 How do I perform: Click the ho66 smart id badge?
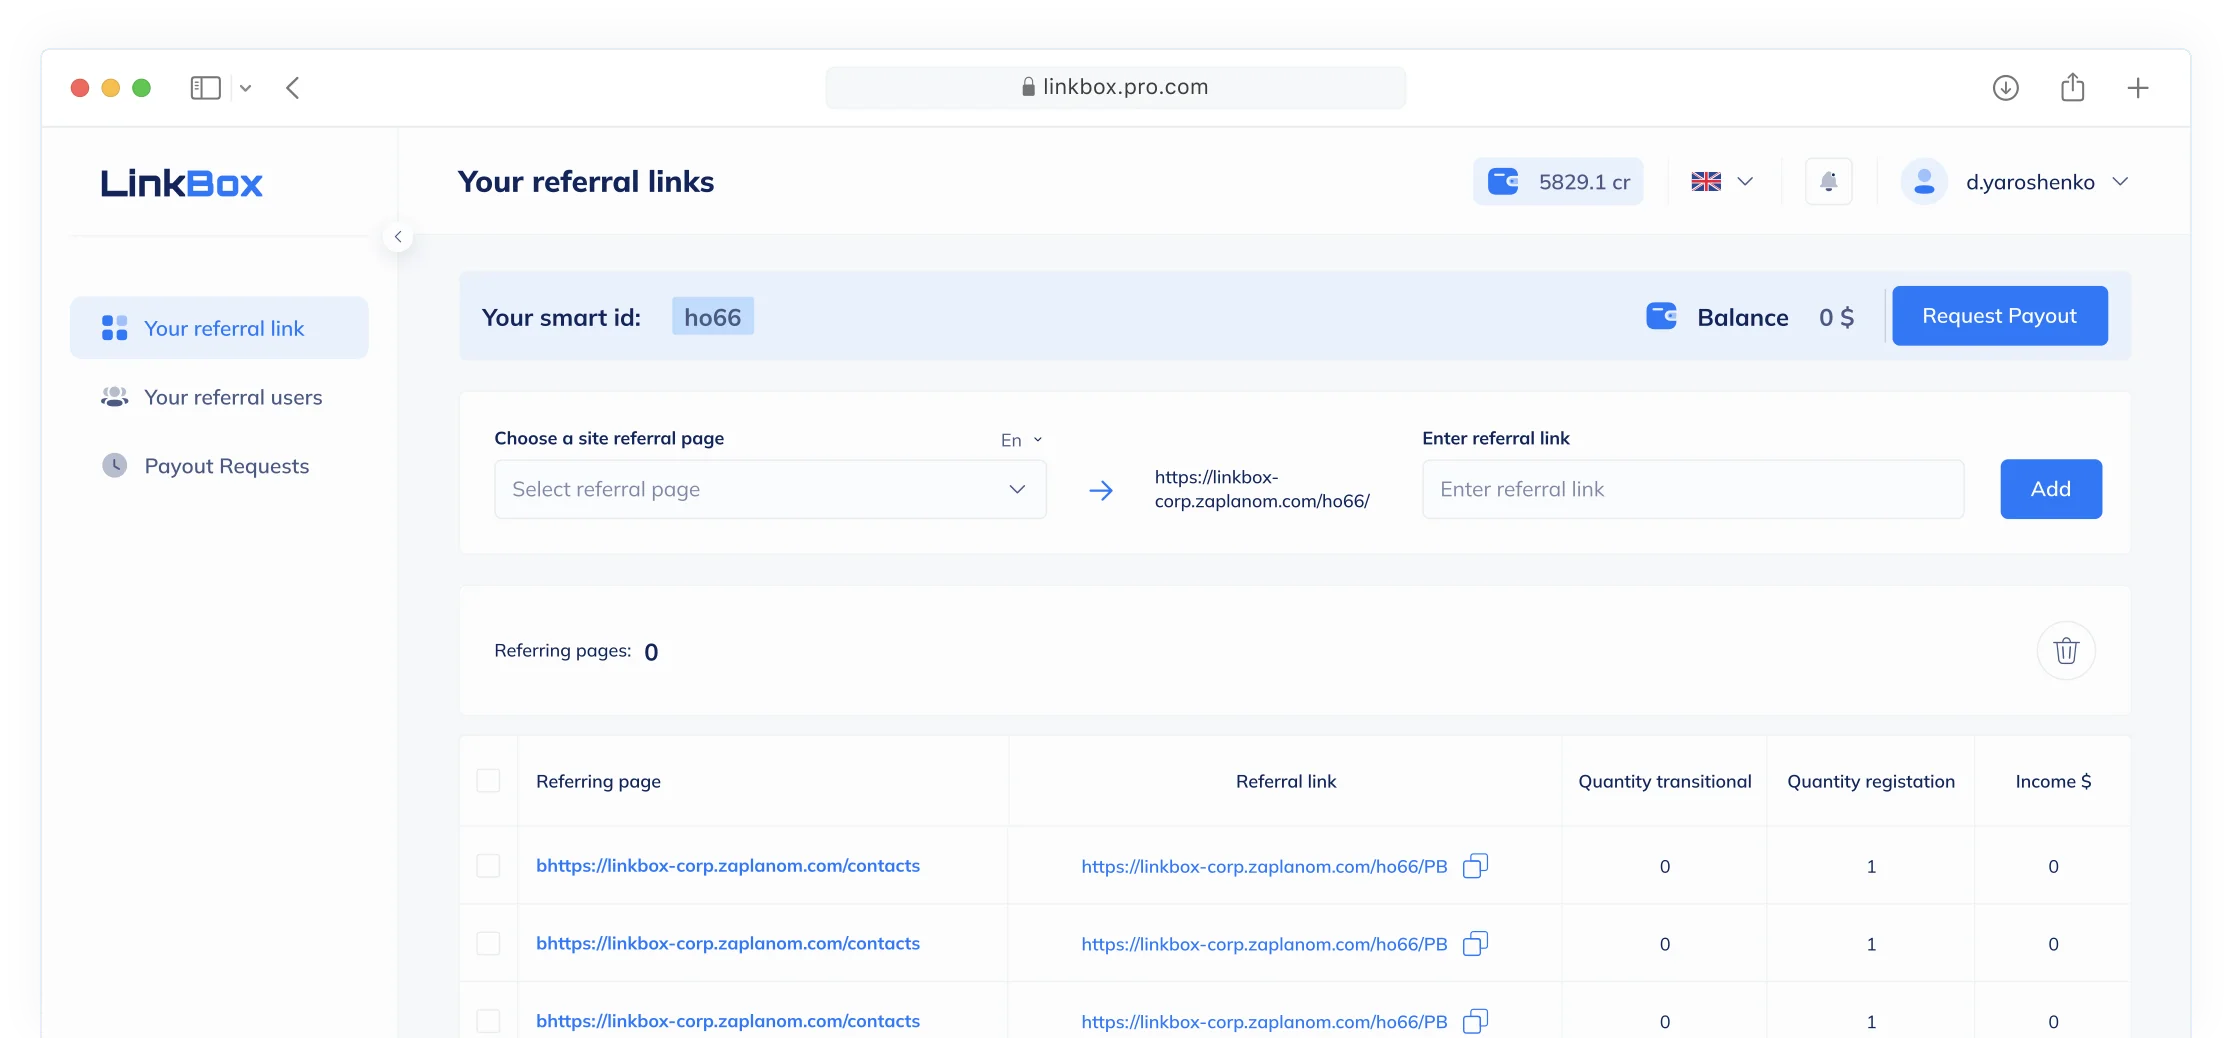click(x=713, y=317)
